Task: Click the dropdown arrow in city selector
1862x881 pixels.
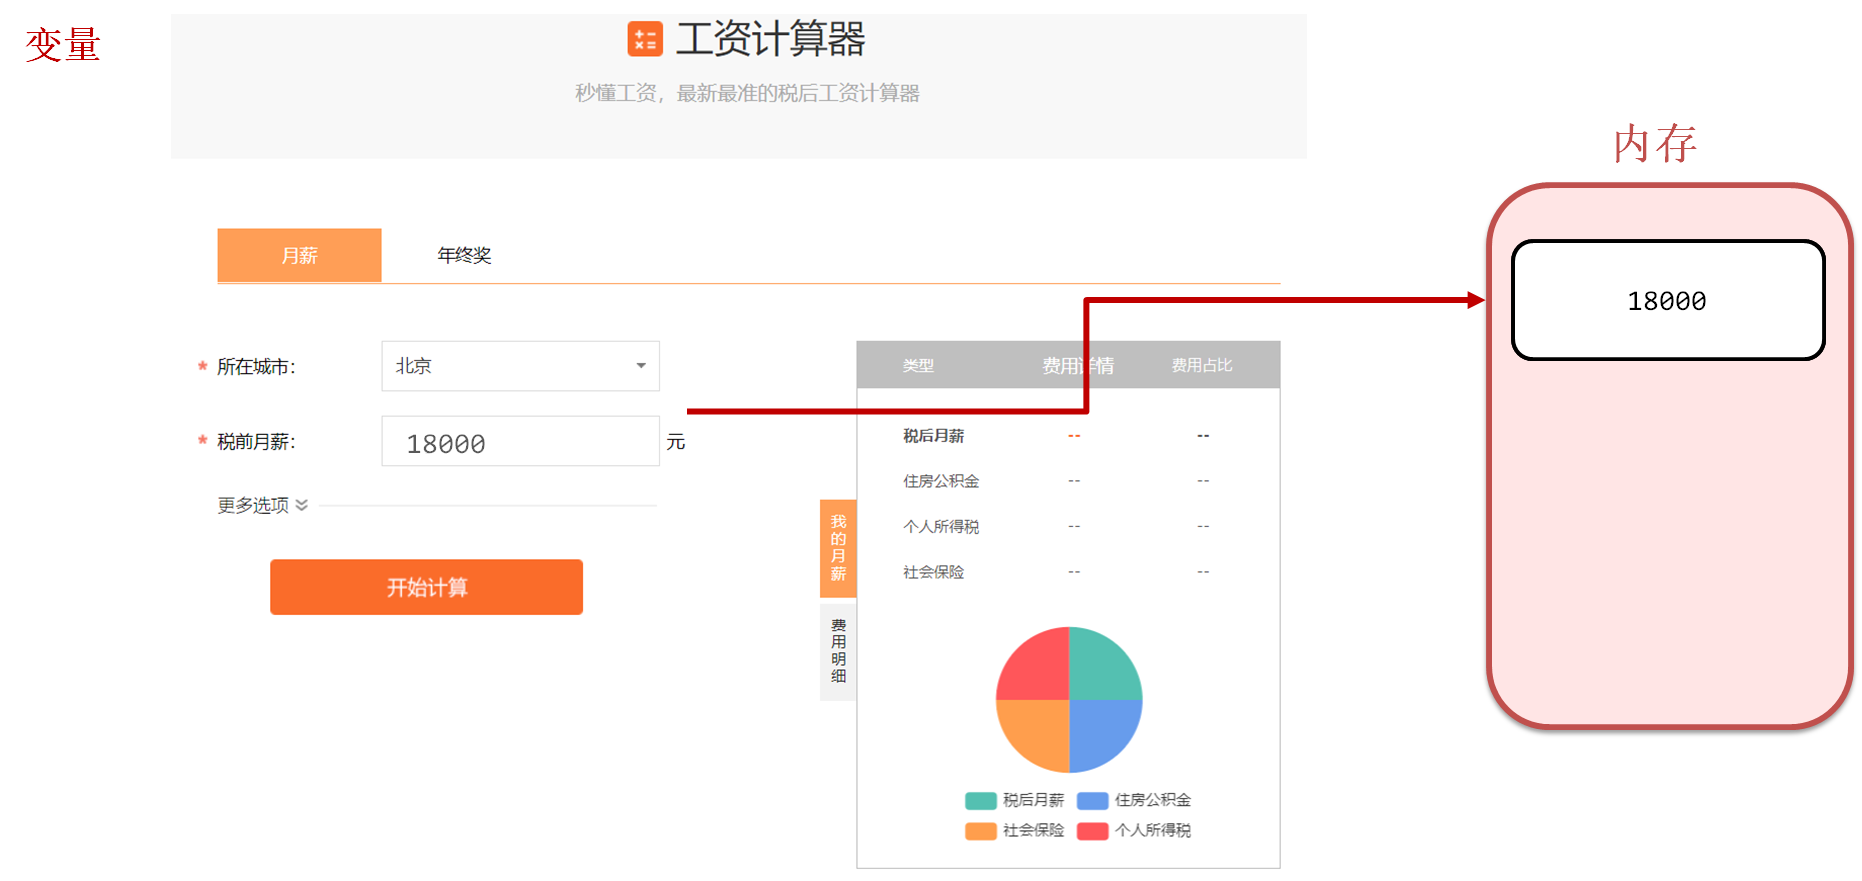Action: click(641, 366)
